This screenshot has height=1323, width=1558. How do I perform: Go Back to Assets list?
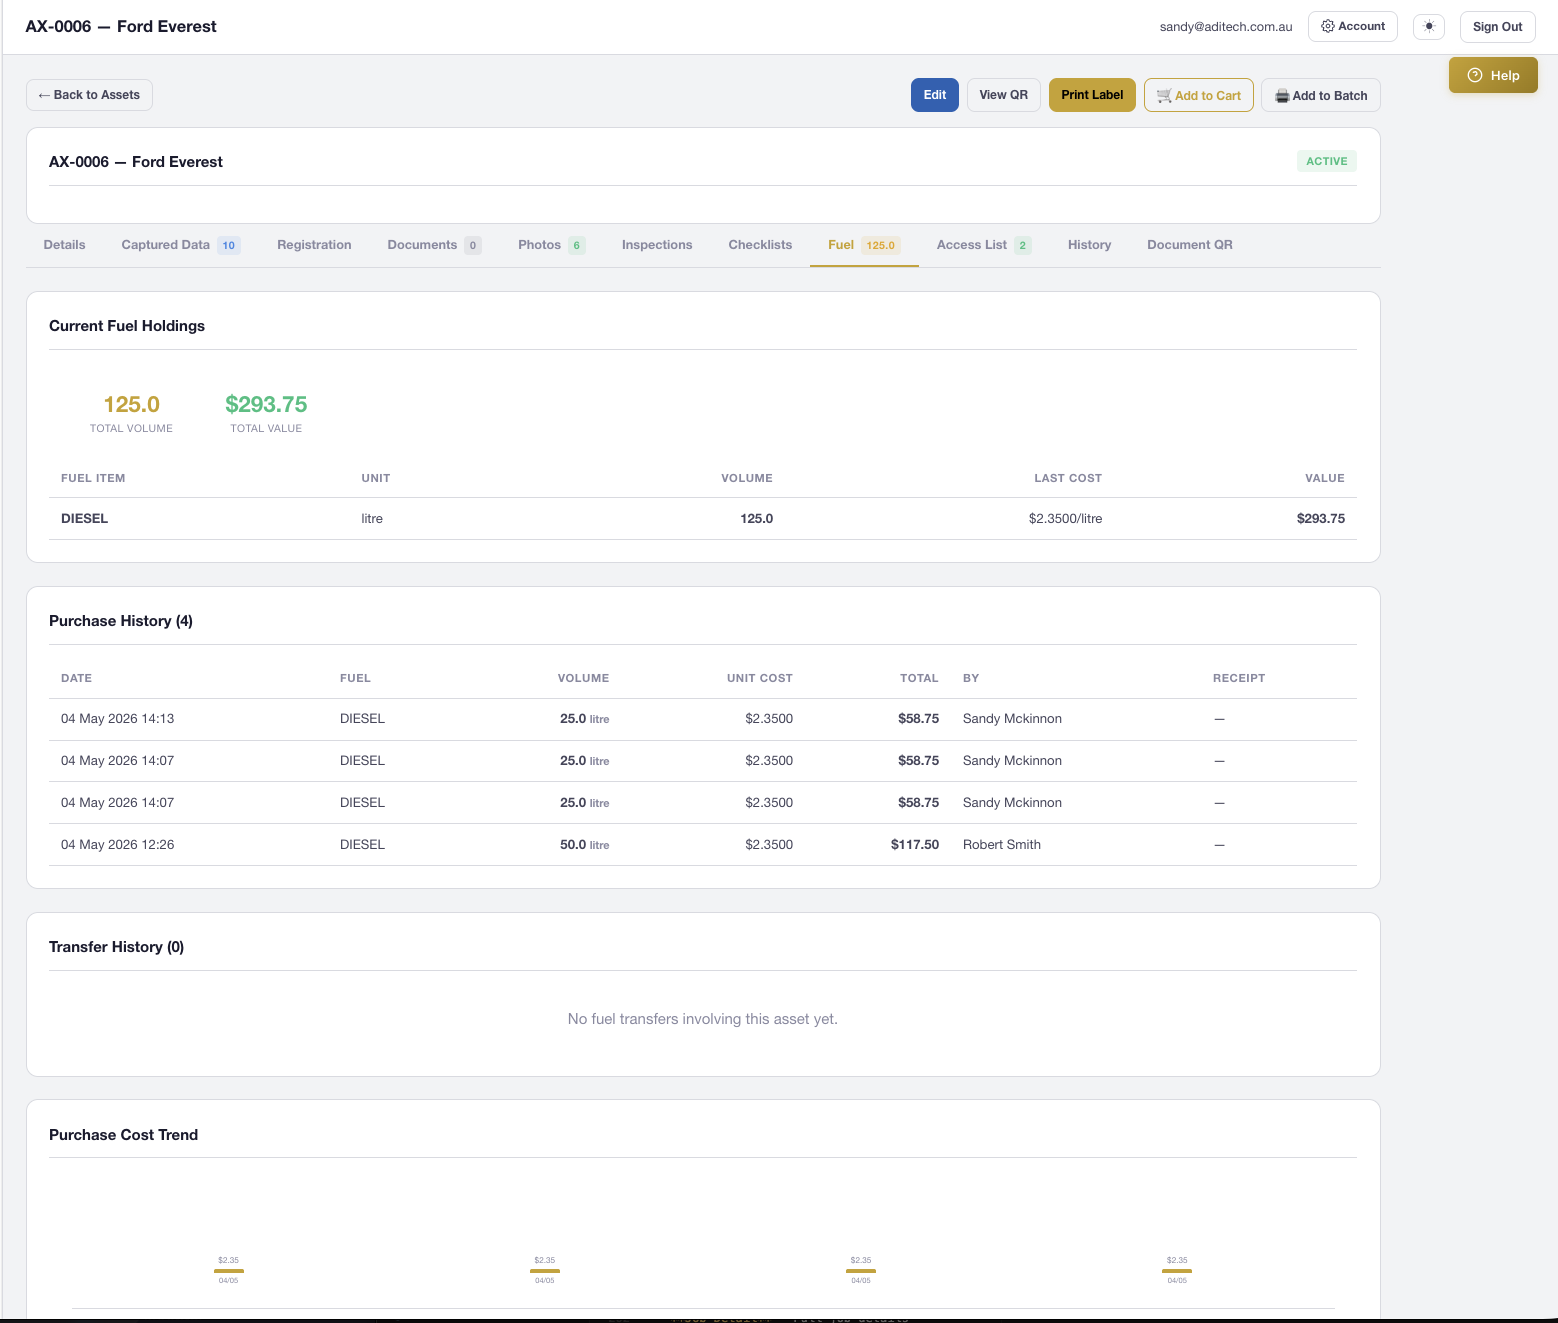coord(89,95)
